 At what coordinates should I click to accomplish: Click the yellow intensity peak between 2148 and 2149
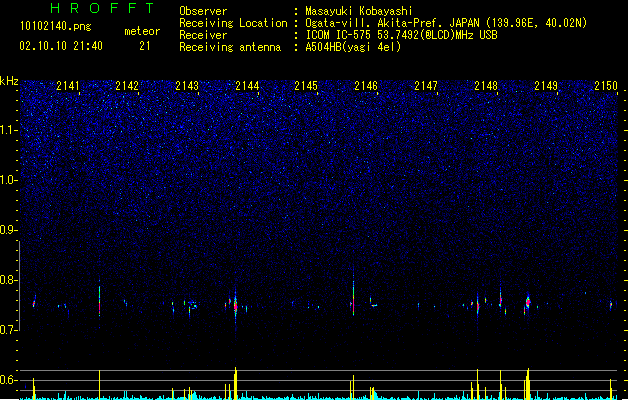click(x=528, y=383)
